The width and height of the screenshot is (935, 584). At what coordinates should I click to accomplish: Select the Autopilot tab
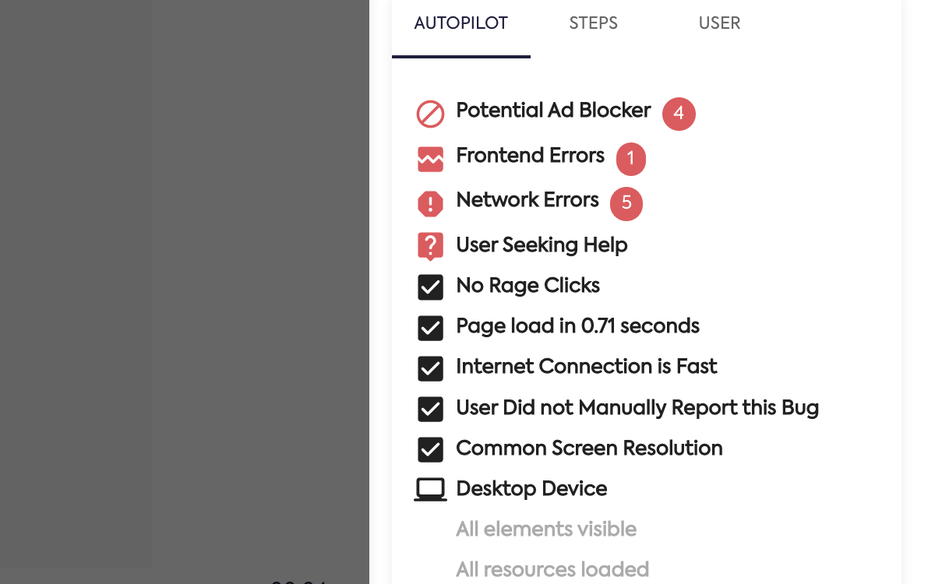[461, 24]
